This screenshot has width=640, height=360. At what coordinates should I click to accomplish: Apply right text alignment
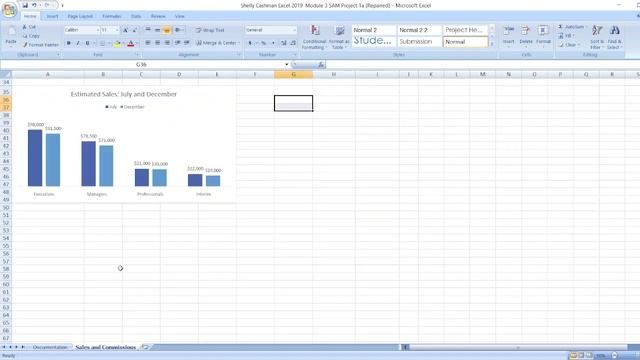coord(167,43)
